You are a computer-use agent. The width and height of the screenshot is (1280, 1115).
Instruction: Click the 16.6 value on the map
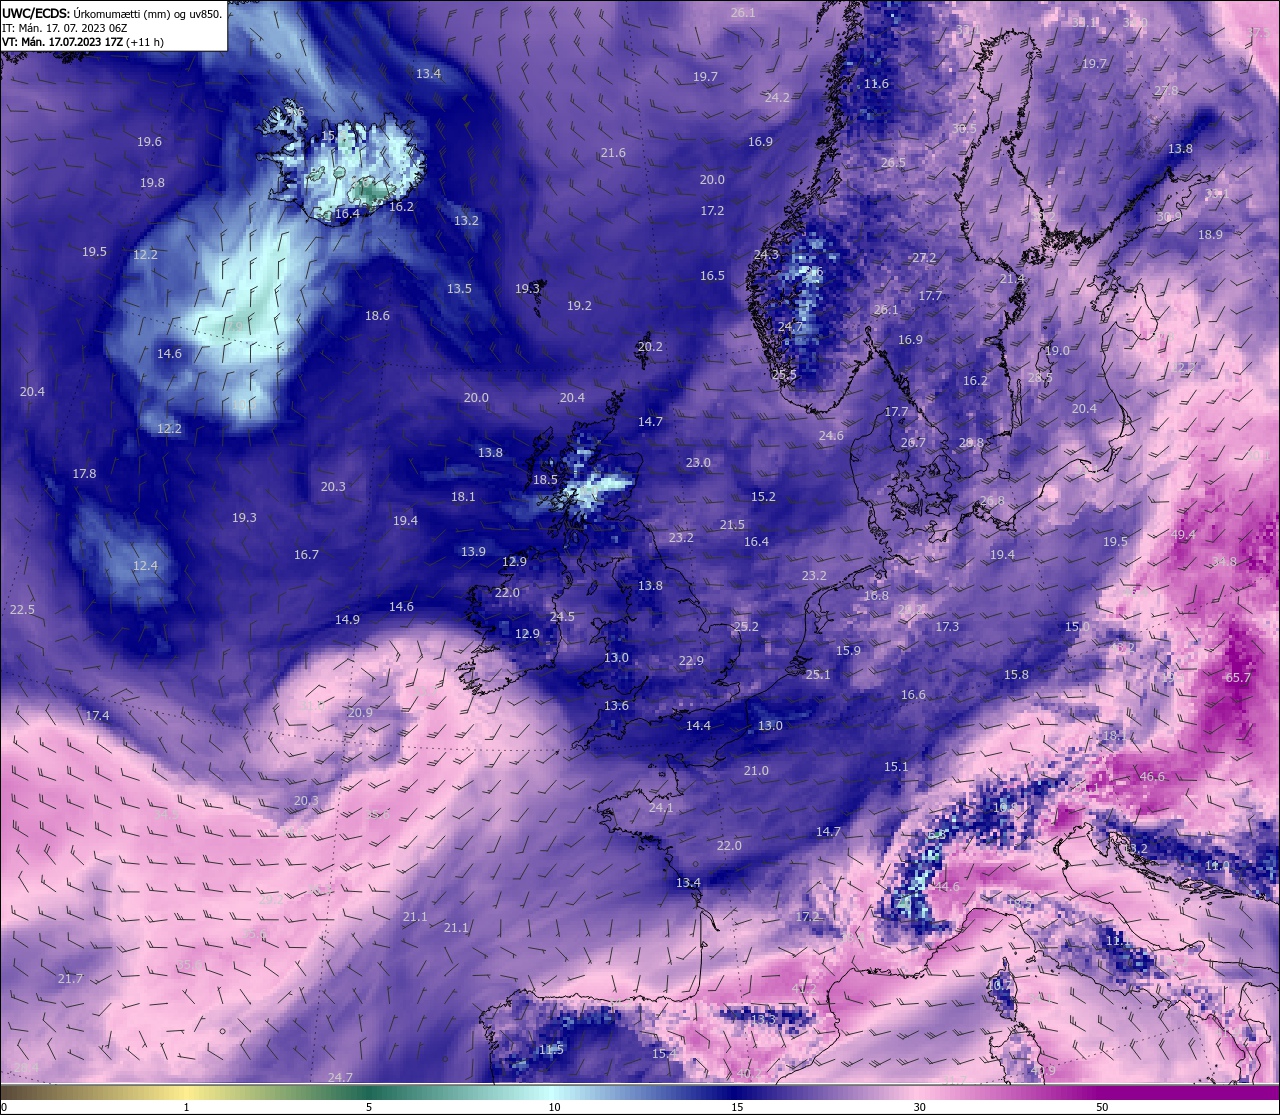pyautogui.click(x=913, y=695)
